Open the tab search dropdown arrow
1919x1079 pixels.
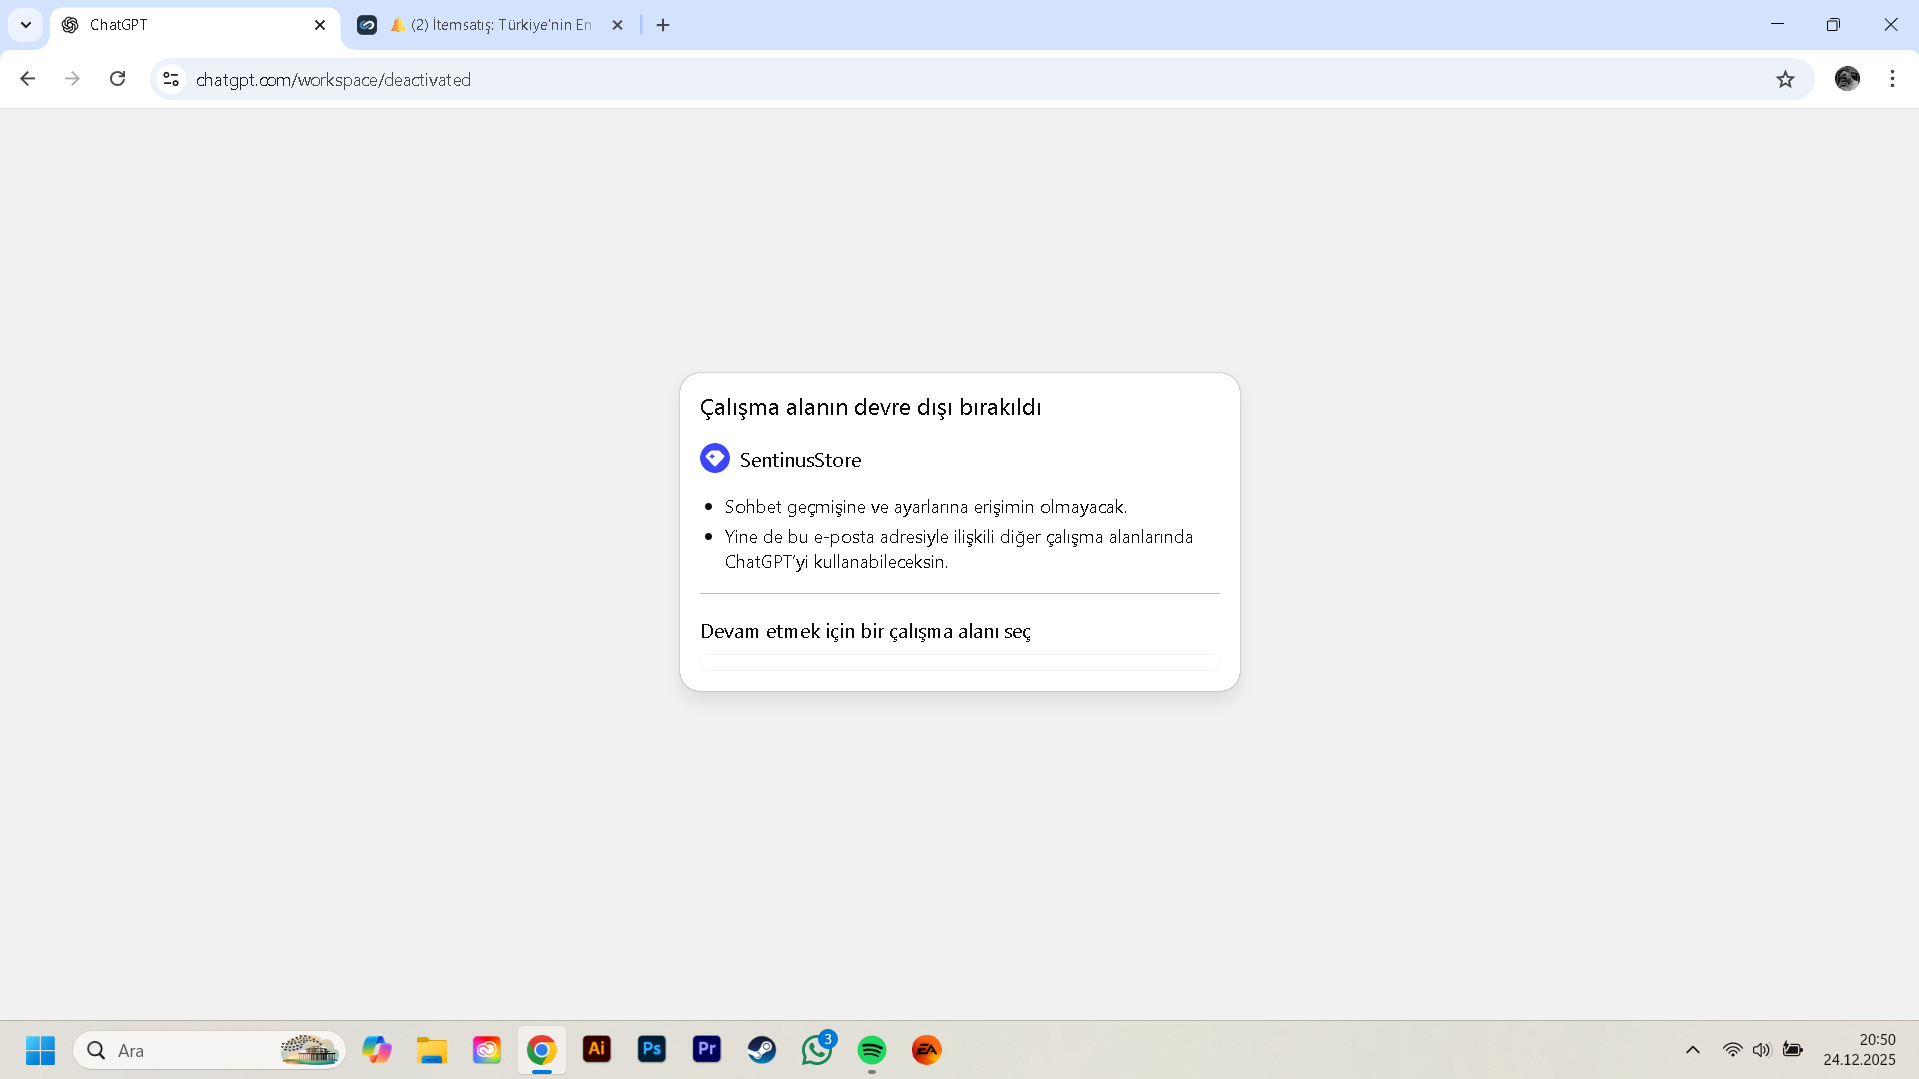pos(26,25)
